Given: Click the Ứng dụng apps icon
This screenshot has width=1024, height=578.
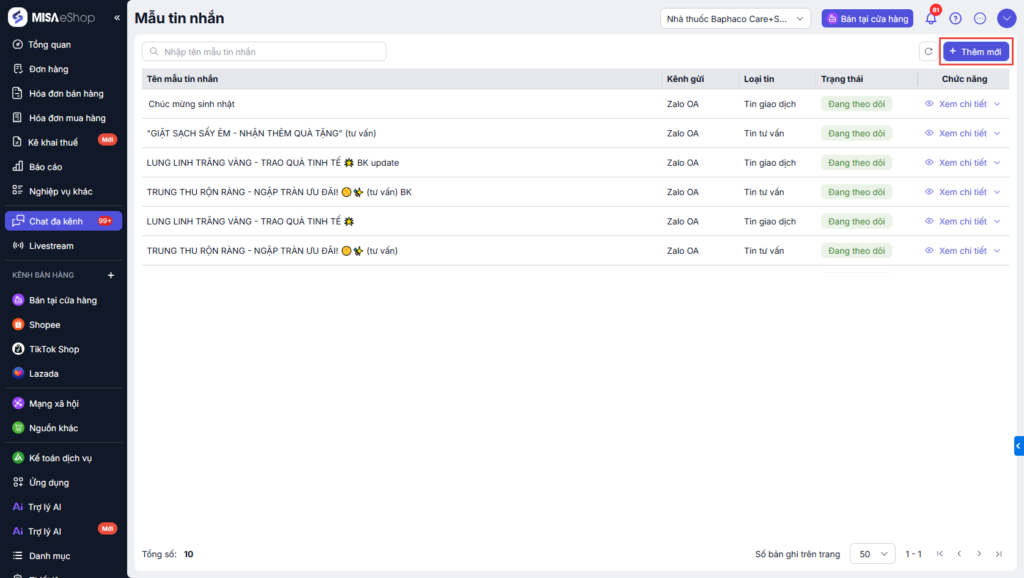Looking at the screenshot, I should pos(18,482).
